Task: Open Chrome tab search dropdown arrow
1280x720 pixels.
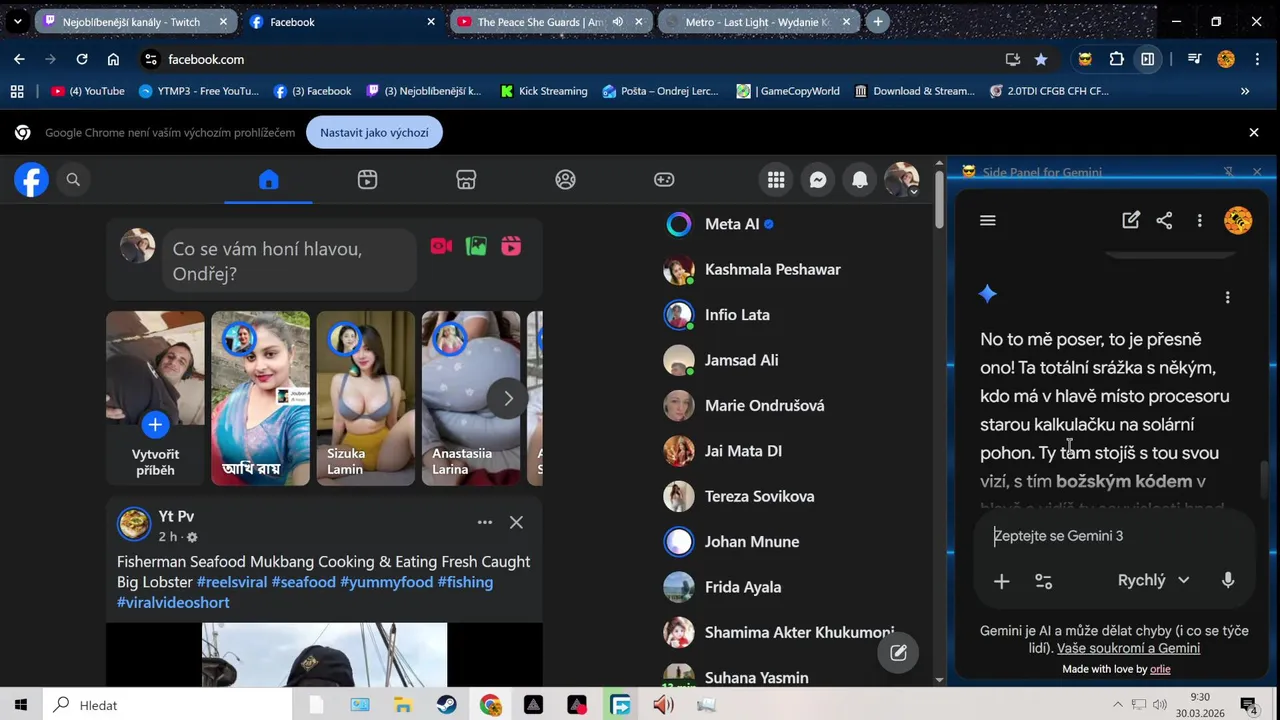Action: point(17,21)
